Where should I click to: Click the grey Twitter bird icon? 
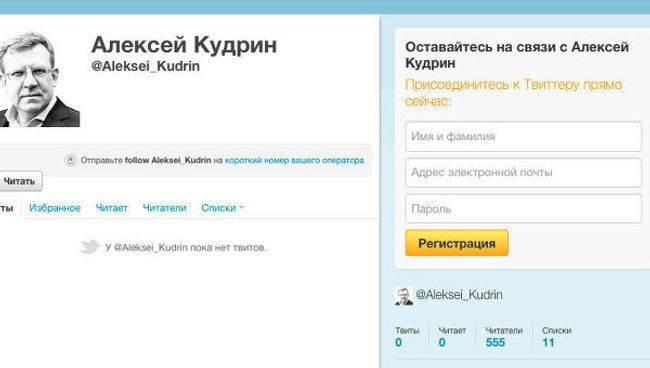click(90, 247)
